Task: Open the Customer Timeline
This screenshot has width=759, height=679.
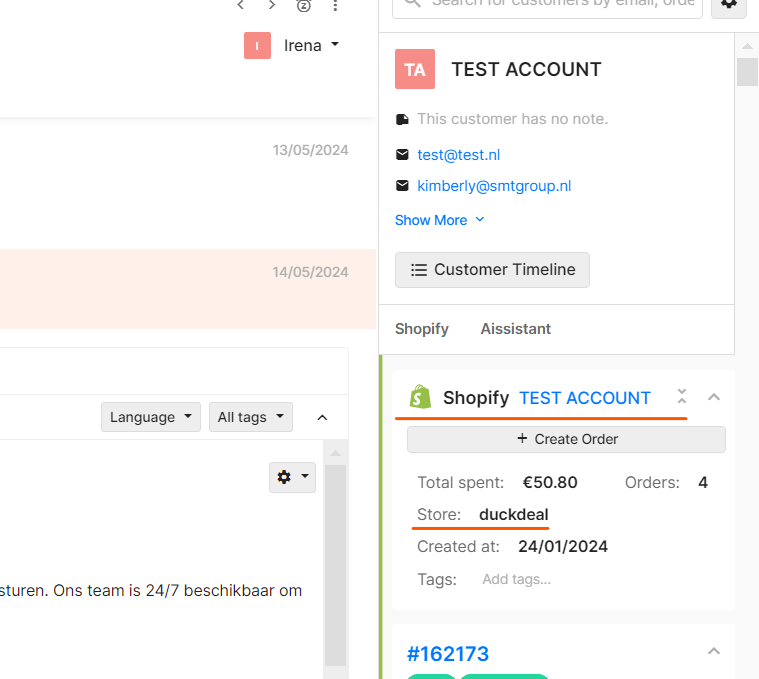Action: coord(492,270)
